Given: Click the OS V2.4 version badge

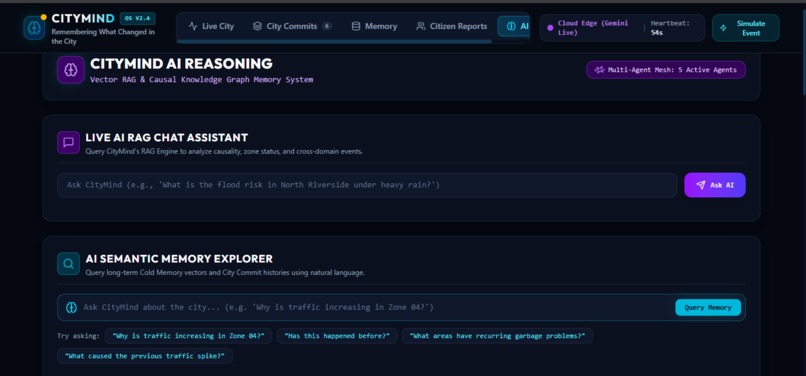Looking at the screenshot, I should click(137, 19).
